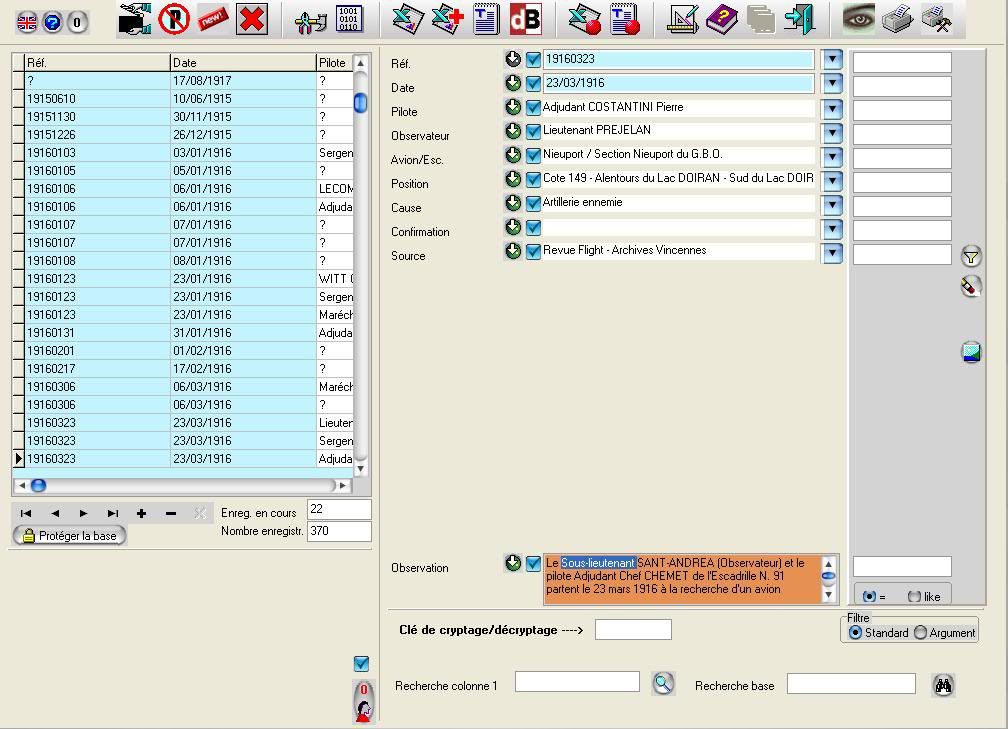Open the drafting ruler design icon

683,19
